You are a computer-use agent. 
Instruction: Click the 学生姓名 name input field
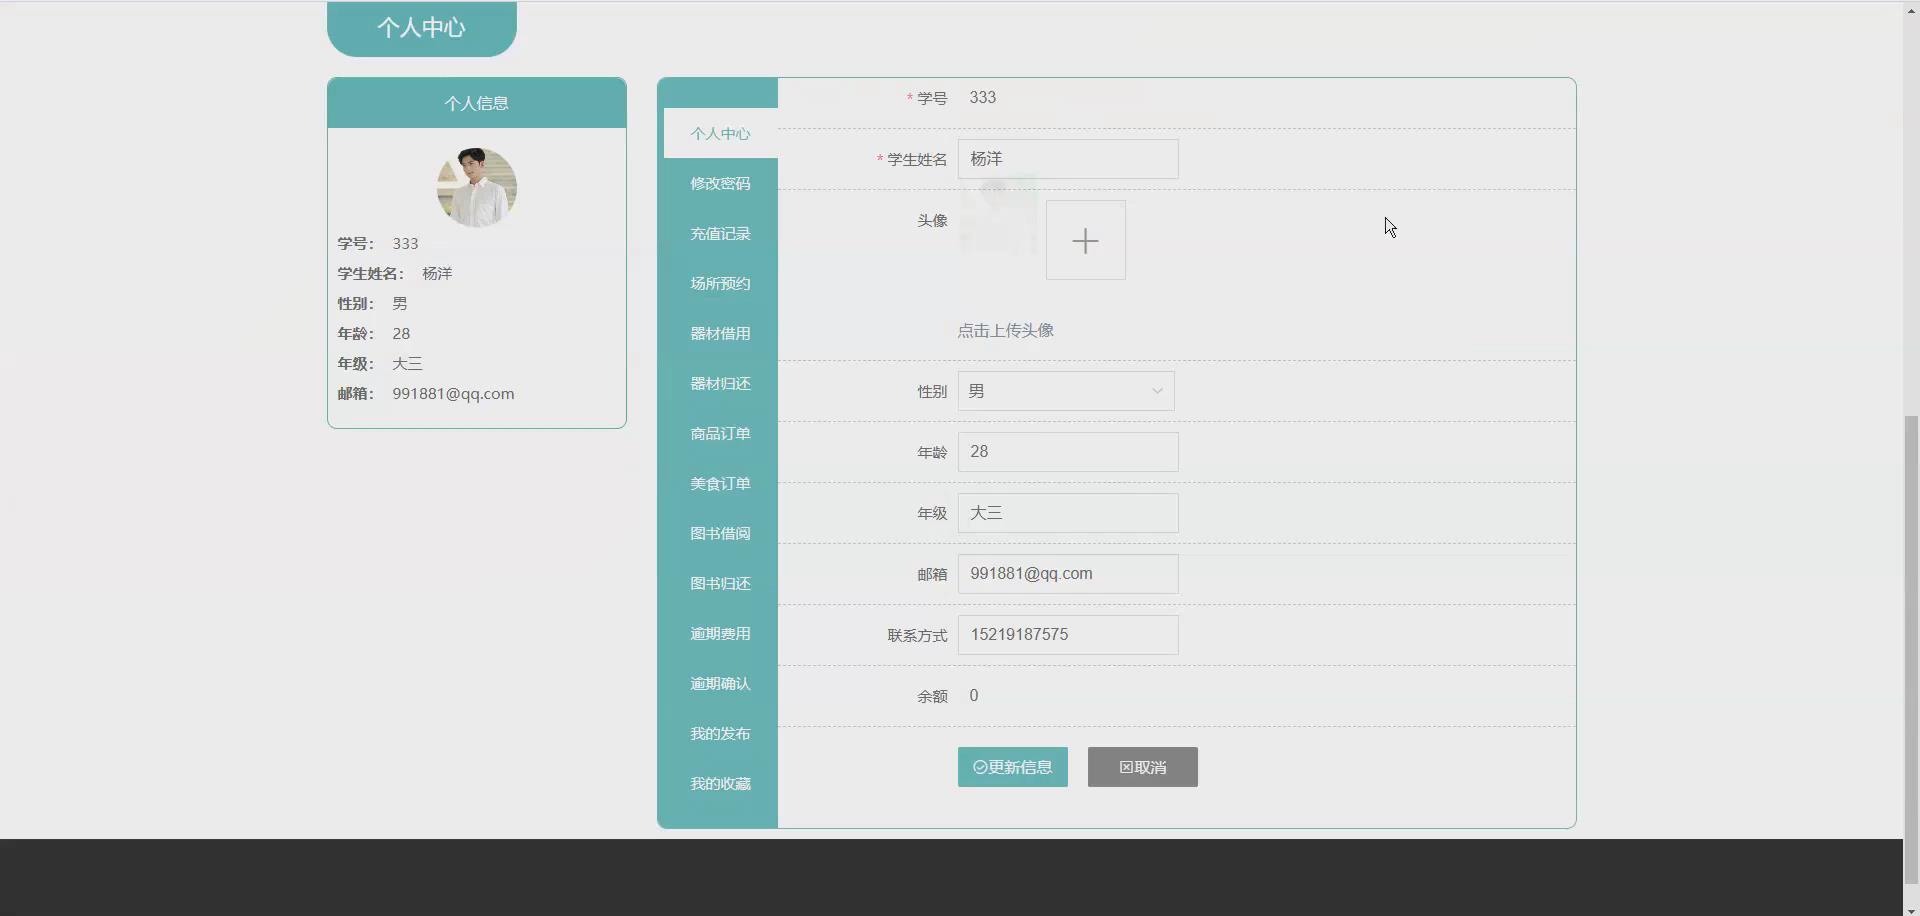coord(1068,159)
